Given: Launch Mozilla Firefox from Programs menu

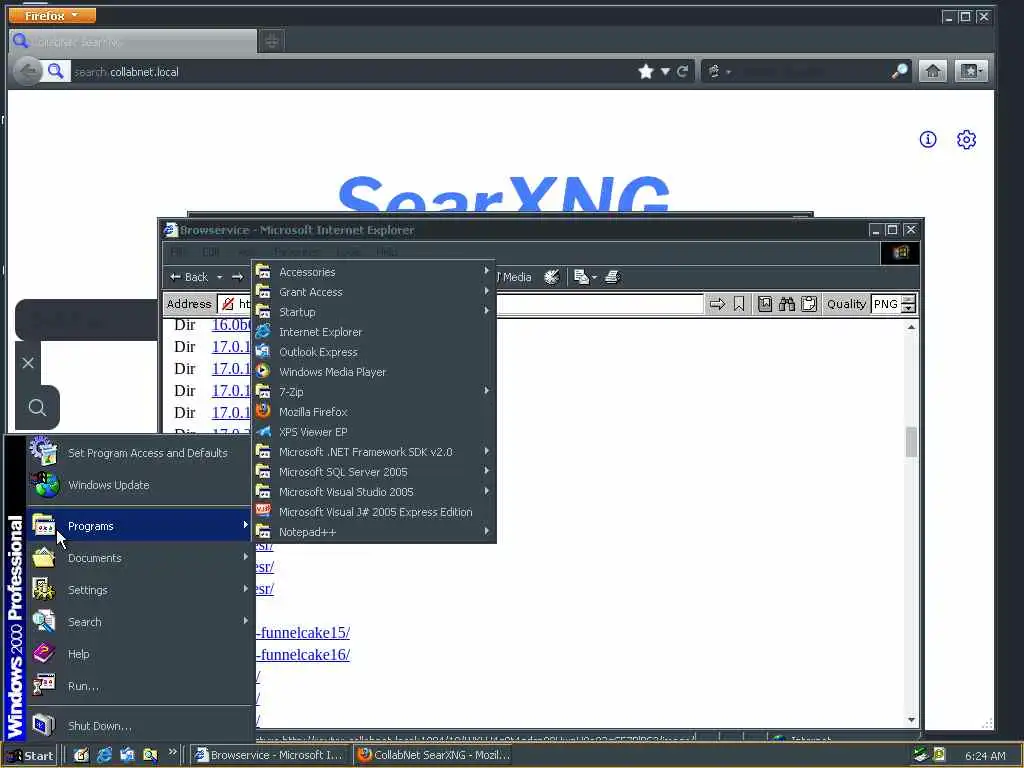Looking at the screenshot, I should click(x=374, y=412).
